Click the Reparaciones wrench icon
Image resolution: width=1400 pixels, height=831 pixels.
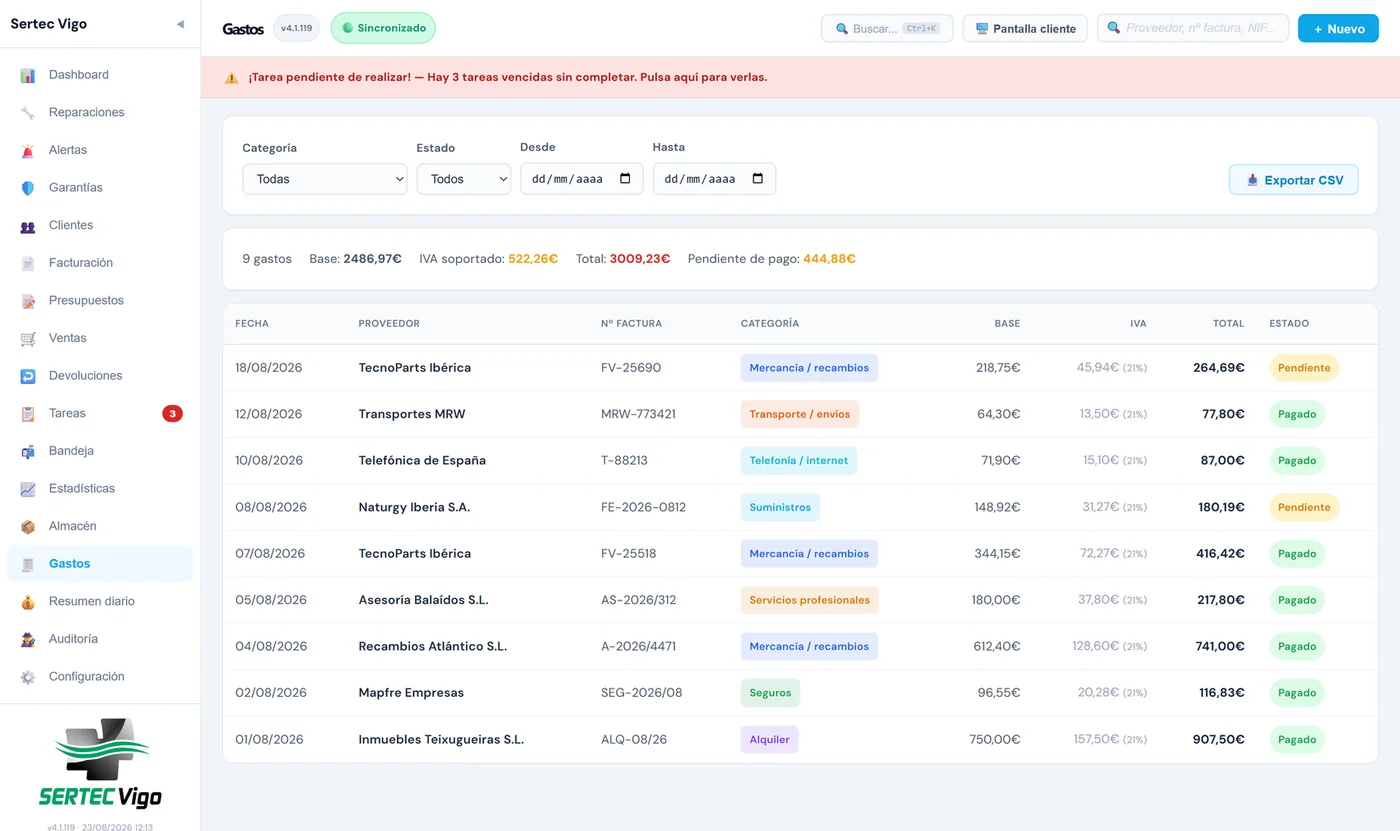(x=28, y=113)
